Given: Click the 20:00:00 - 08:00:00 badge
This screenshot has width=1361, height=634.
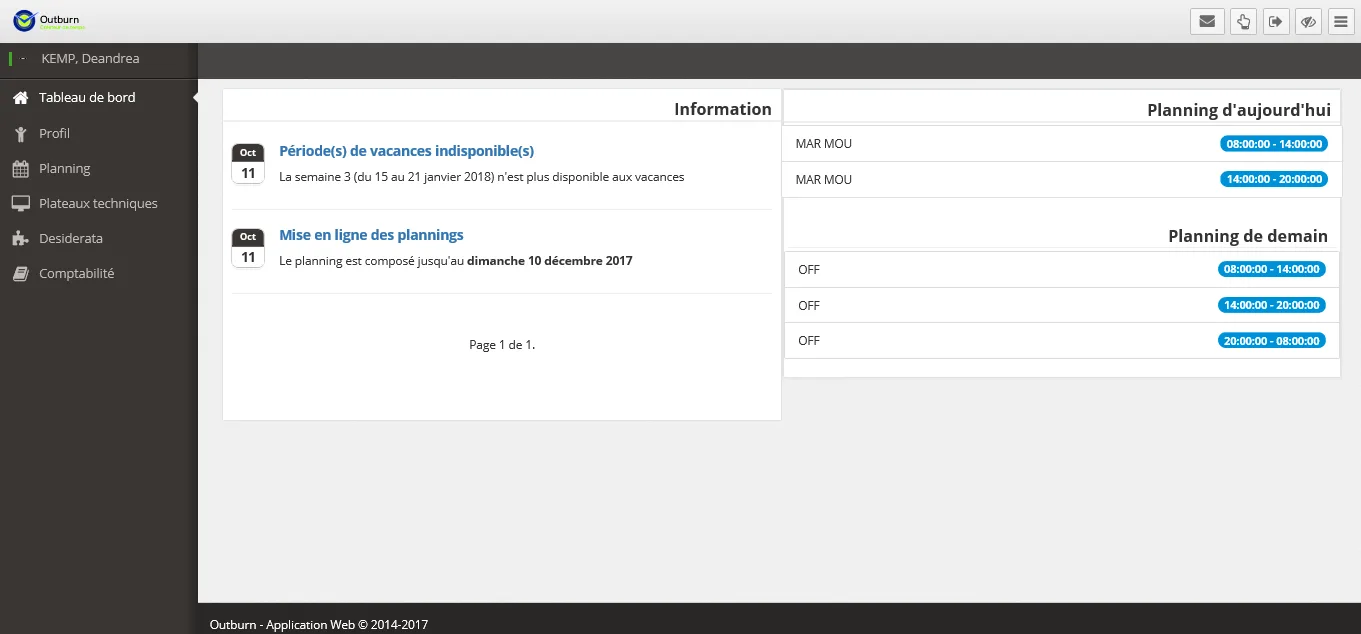Looking at the screenshot, I should (1272, 341).
